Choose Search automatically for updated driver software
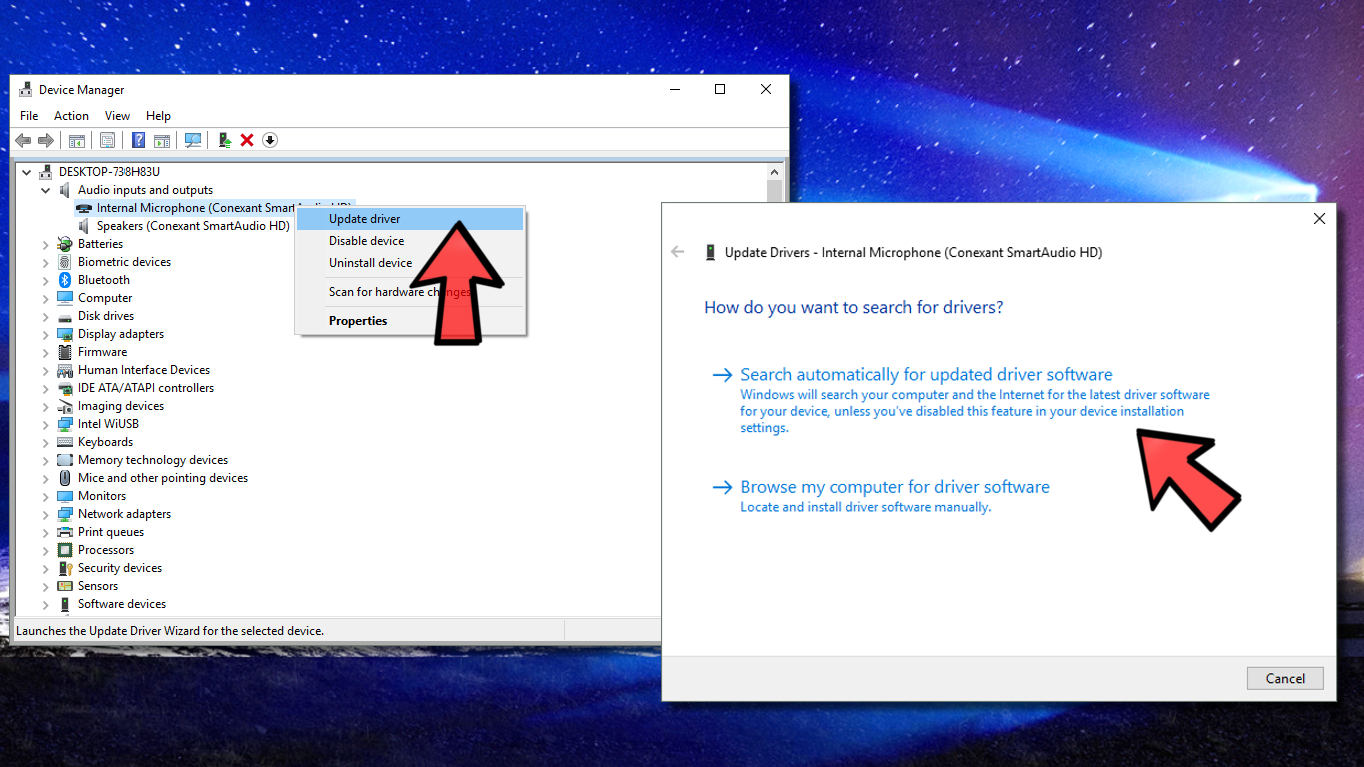This screenshot has height=767, width=1364. click(x=926, y=375)
